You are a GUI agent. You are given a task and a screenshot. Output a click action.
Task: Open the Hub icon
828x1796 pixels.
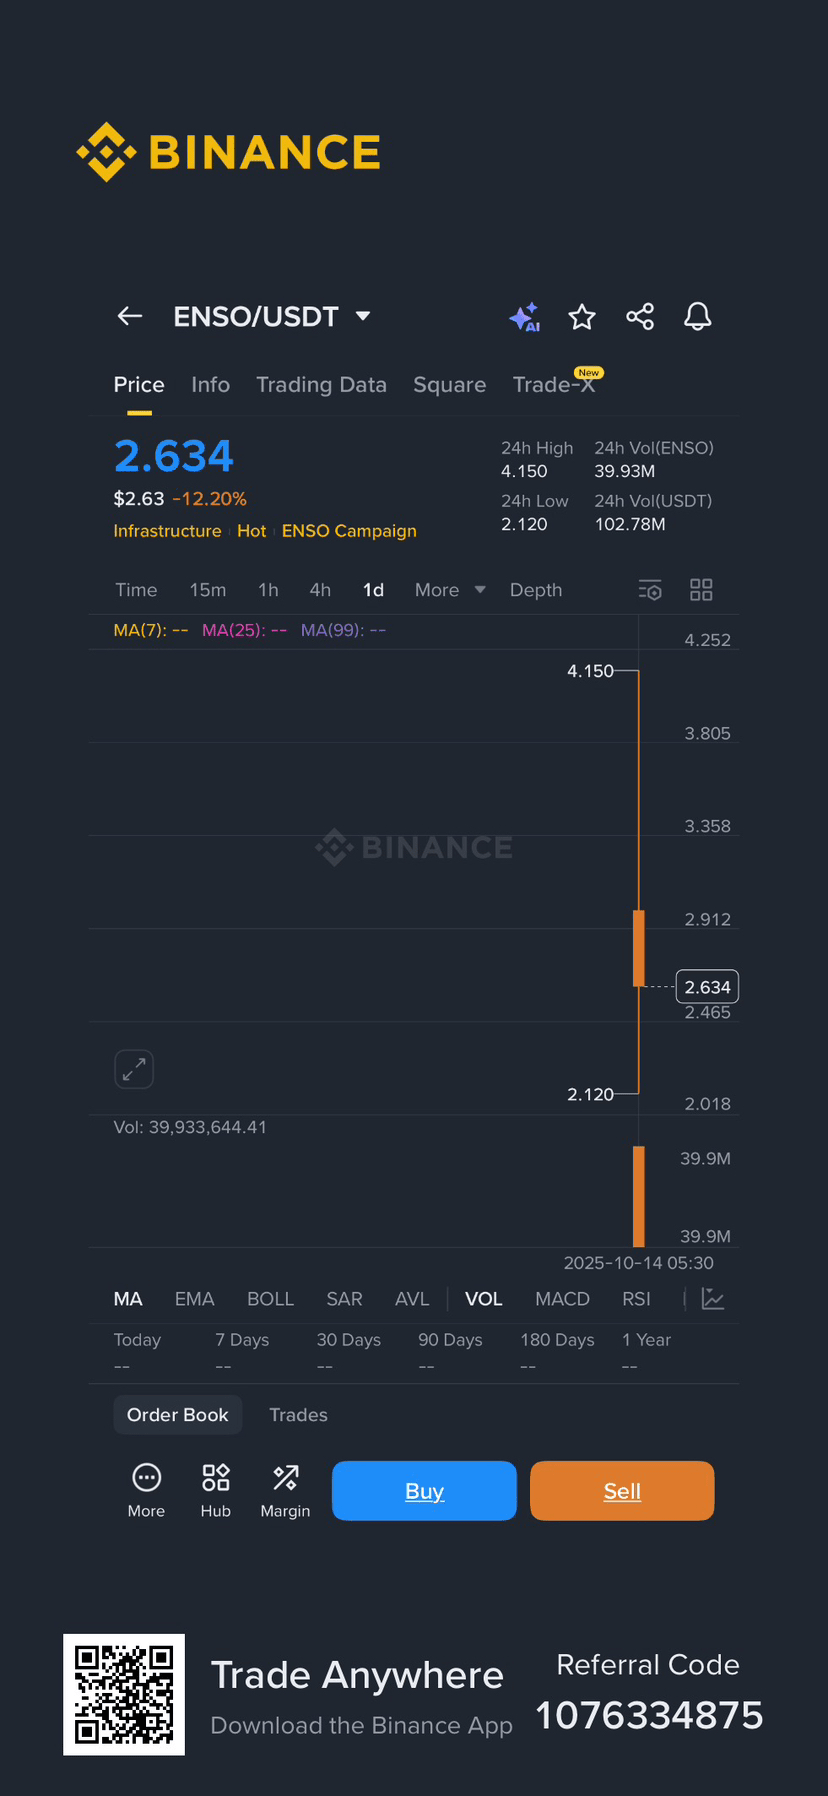216,1490
